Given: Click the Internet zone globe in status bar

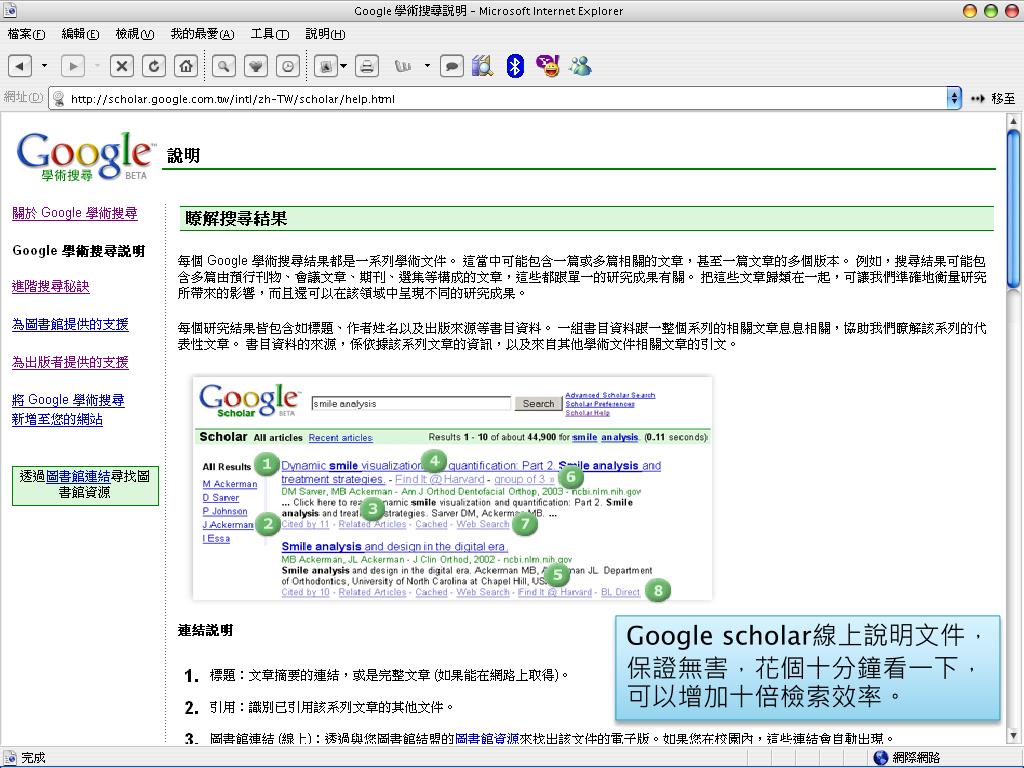Looking at the screenshot, I should click(x=881, y=758).
